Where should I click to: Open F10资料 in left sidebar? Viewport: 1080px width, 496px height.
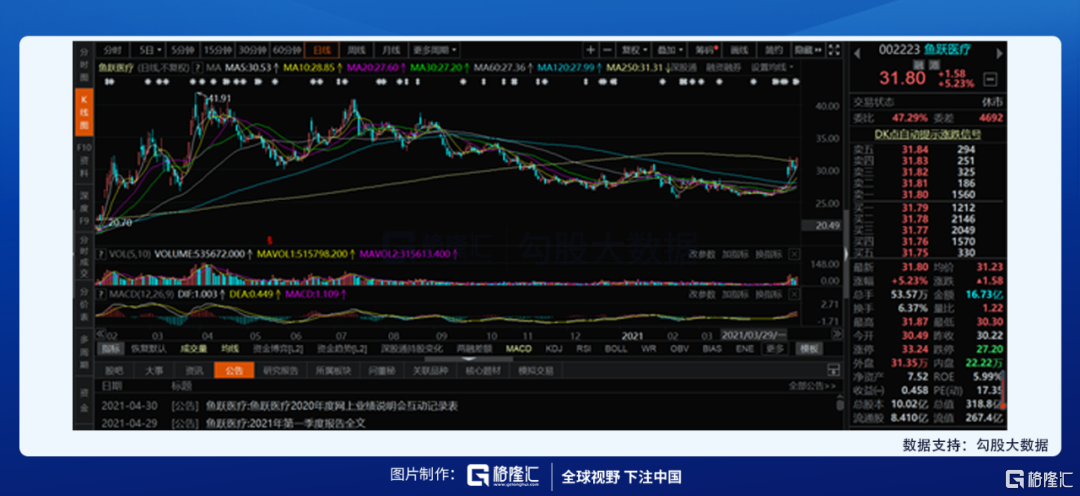click(x=83, y=161)
